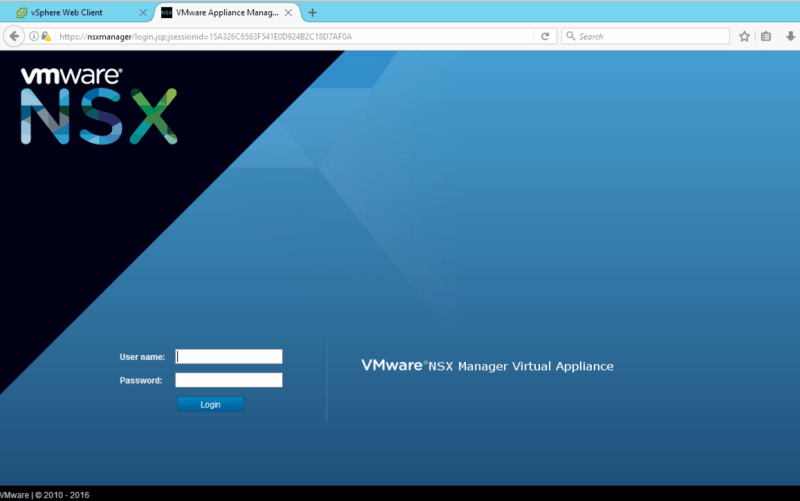Click the padlock warning security icon
This screenshot has width=800, height=501.
coord(46,36)
